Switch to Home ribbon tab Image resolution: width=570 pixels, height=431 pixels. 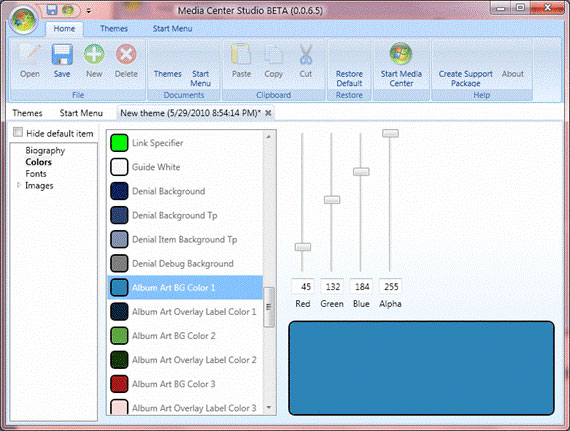(64, 29)
